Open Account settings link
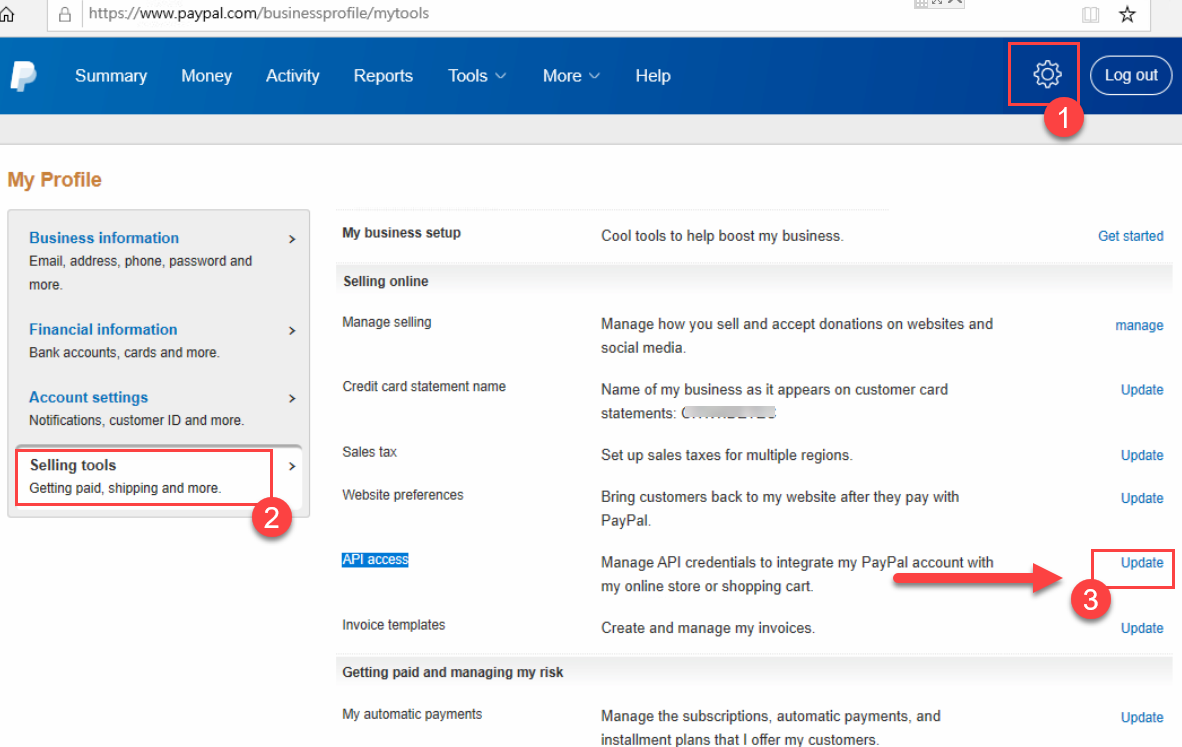The width and height of the screenshot is (1182, 747). pos(88,396)
